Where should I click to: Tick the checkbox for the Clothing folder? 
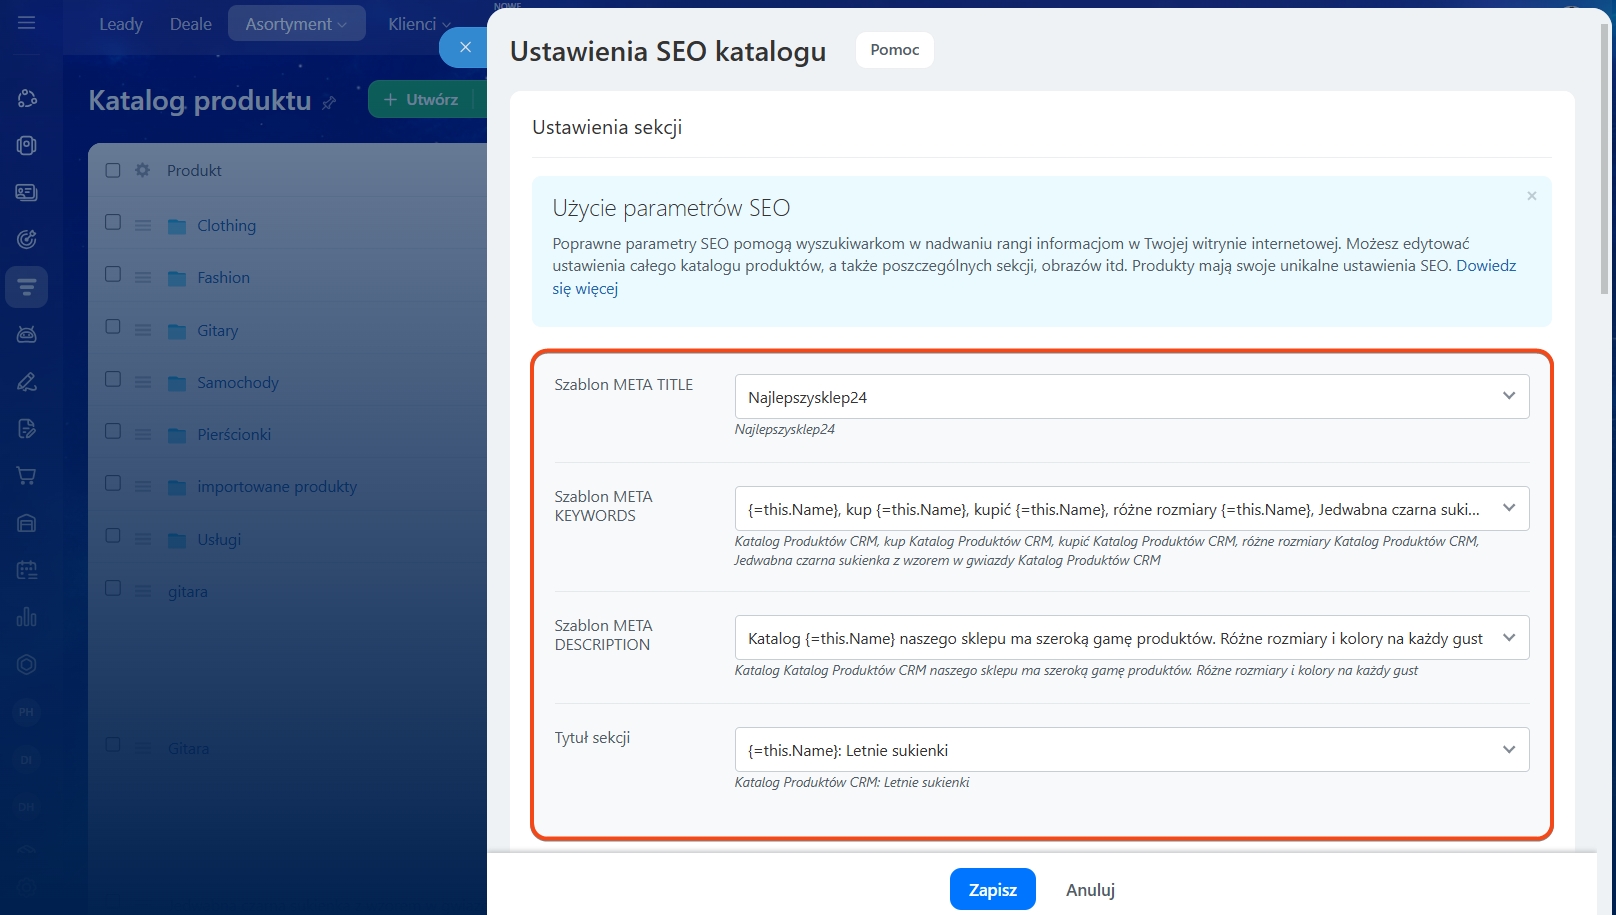tap(113, 223)
